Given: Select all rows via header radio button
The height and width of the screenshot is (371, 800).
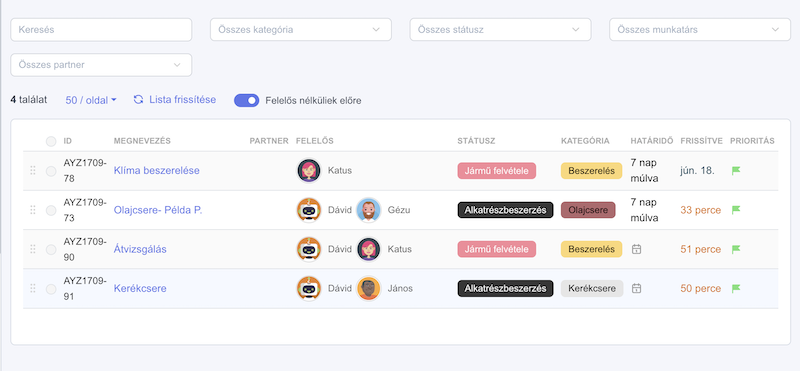Looking at the screenshot, I should click(51, 141).
